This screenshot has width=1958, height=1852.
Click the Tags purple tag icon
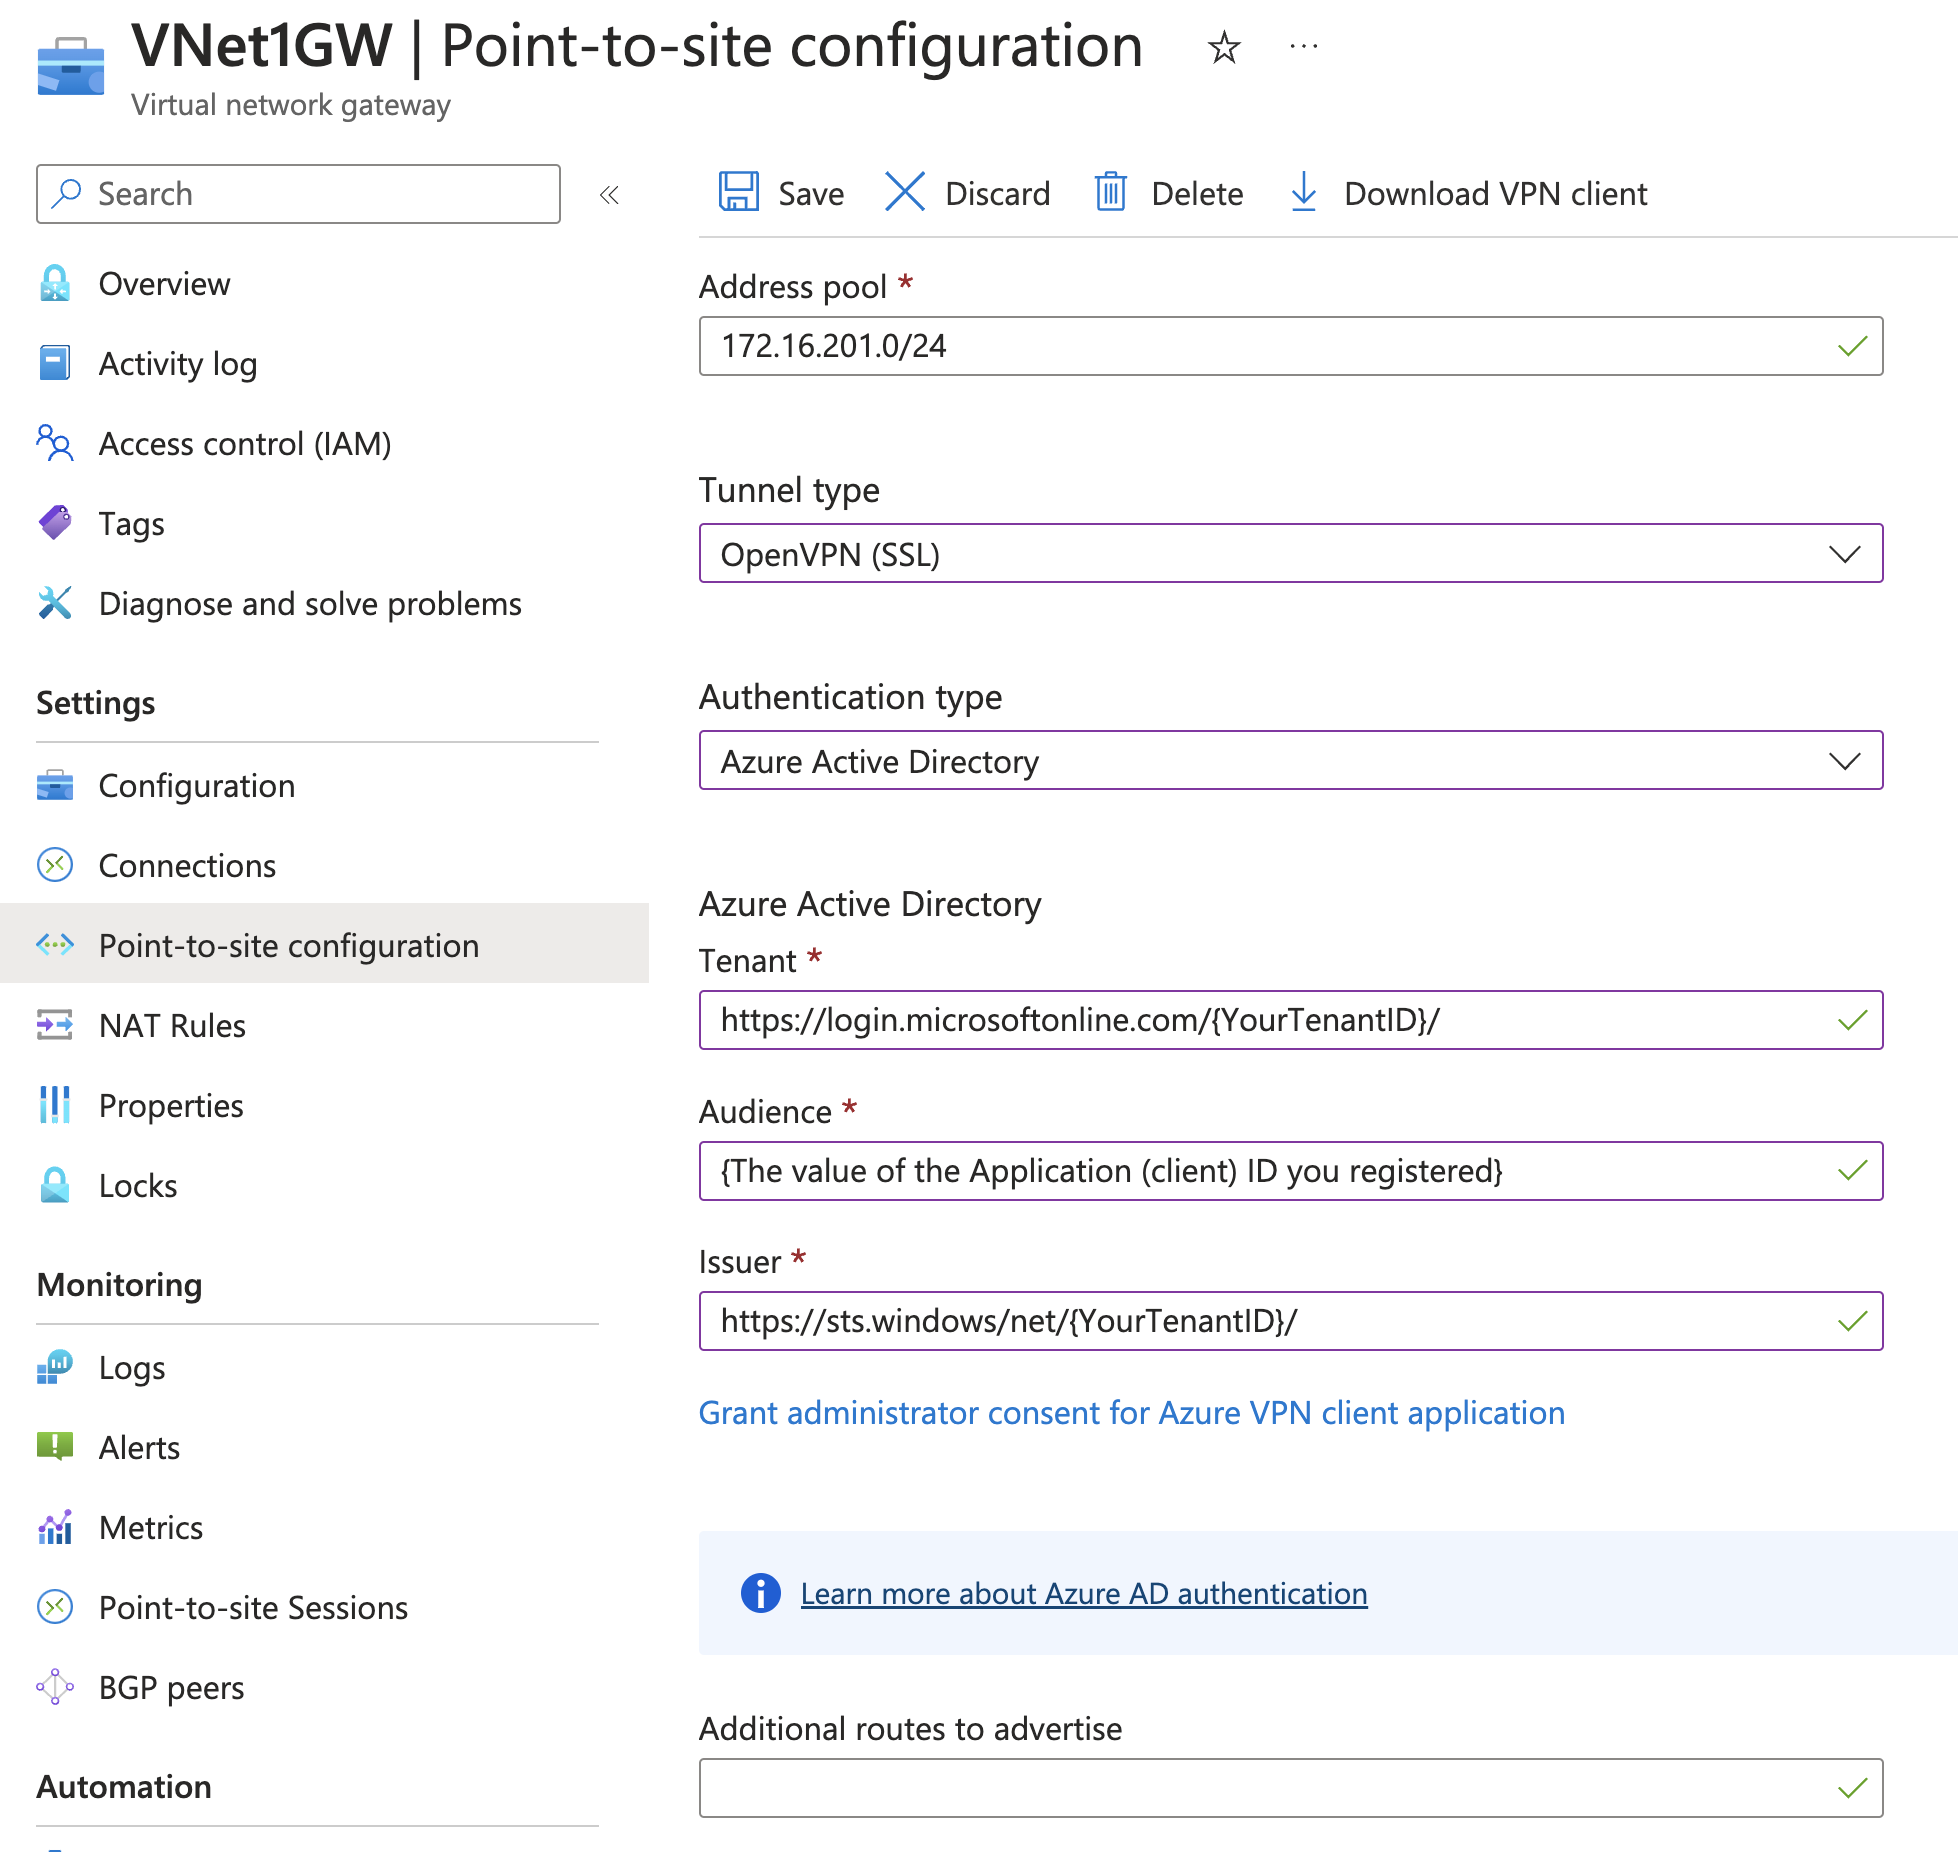tap(55, 523)
